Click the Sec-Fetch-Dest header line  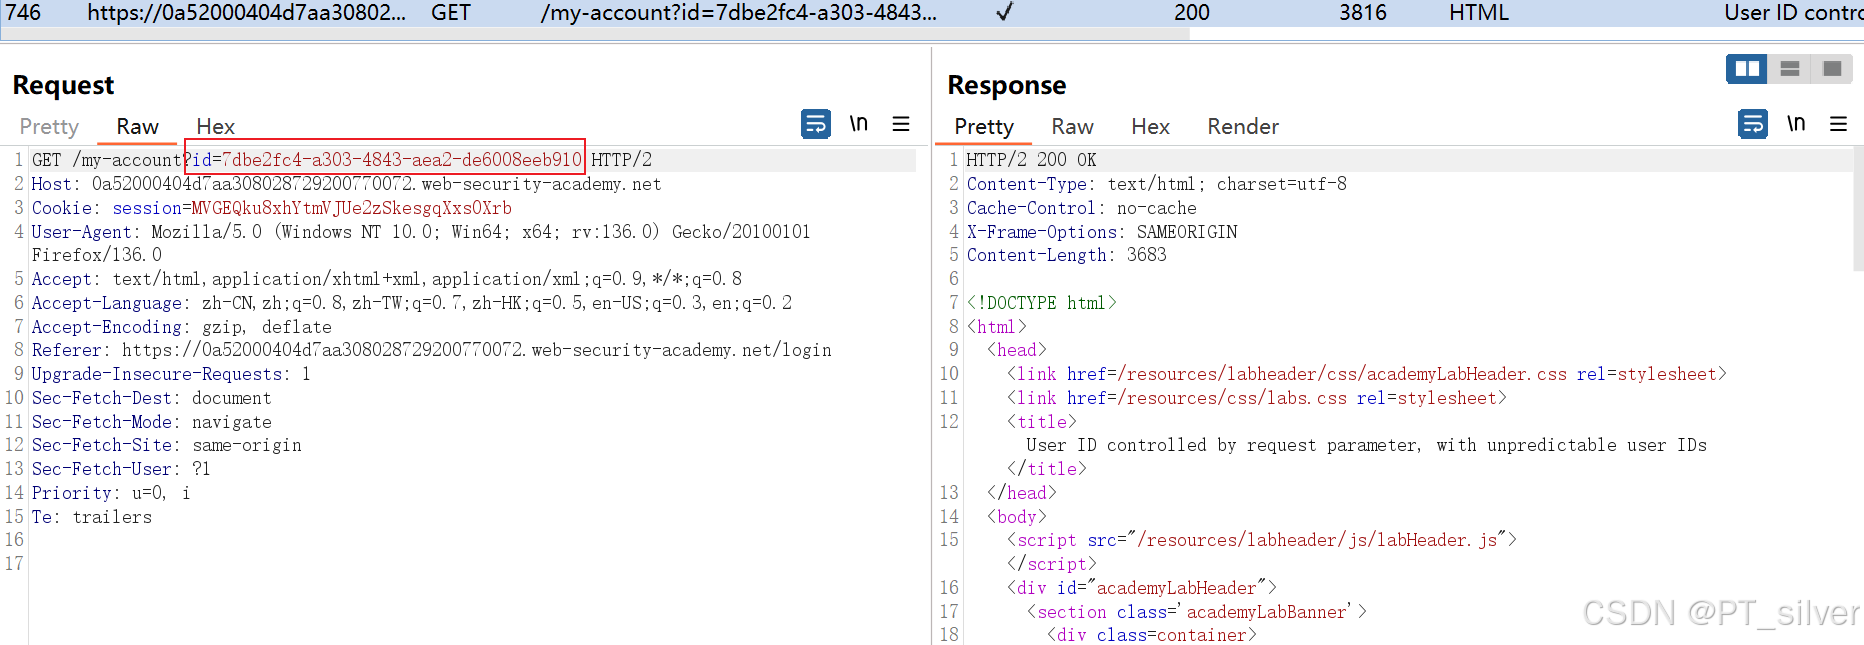coord(151,398)
